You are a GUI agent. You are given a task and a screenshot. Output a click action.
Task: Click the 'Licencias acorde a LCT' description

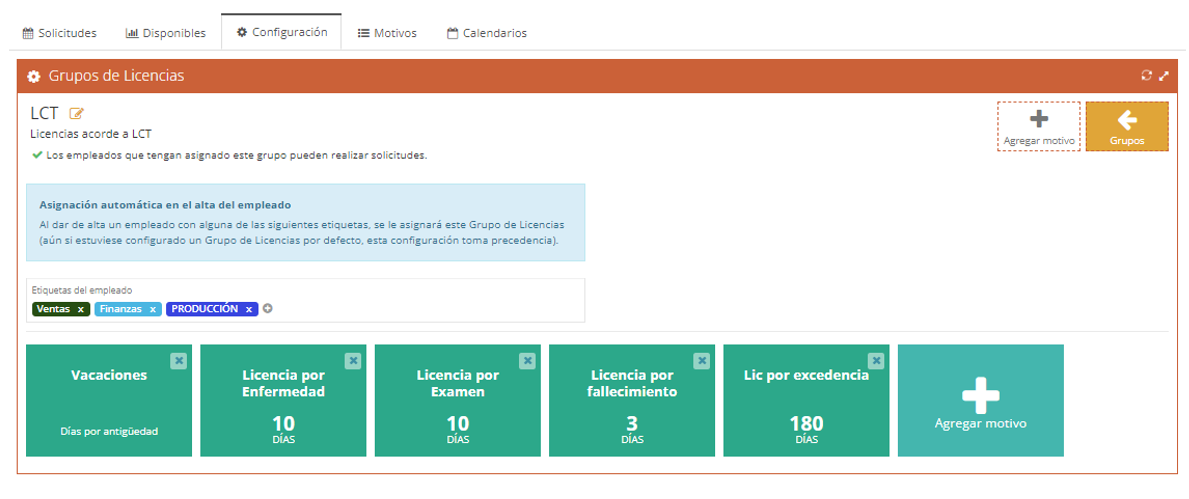click(x=92, y=134)
